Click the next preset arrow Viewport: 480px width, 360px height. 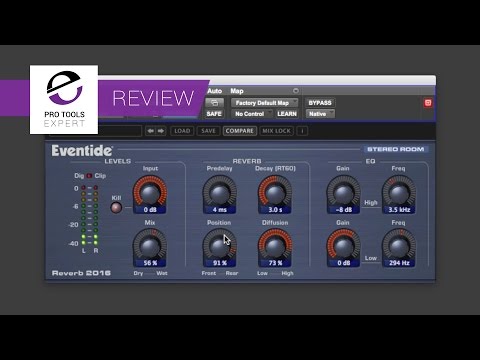click(161, 131)
